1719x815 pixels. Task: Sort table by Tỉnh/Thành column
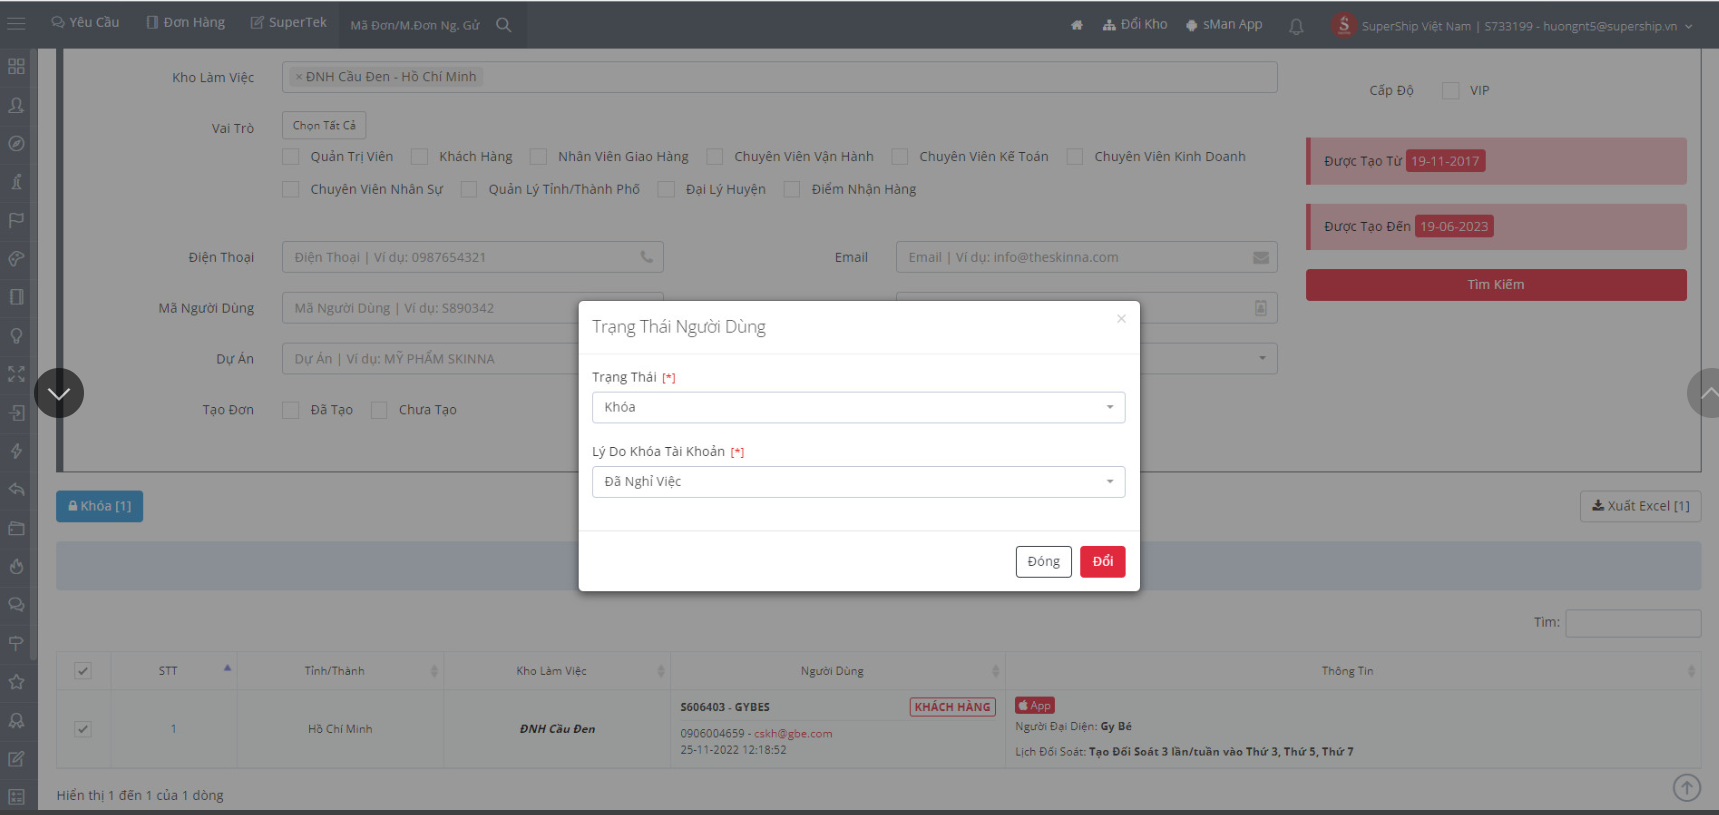click(340, 671)
